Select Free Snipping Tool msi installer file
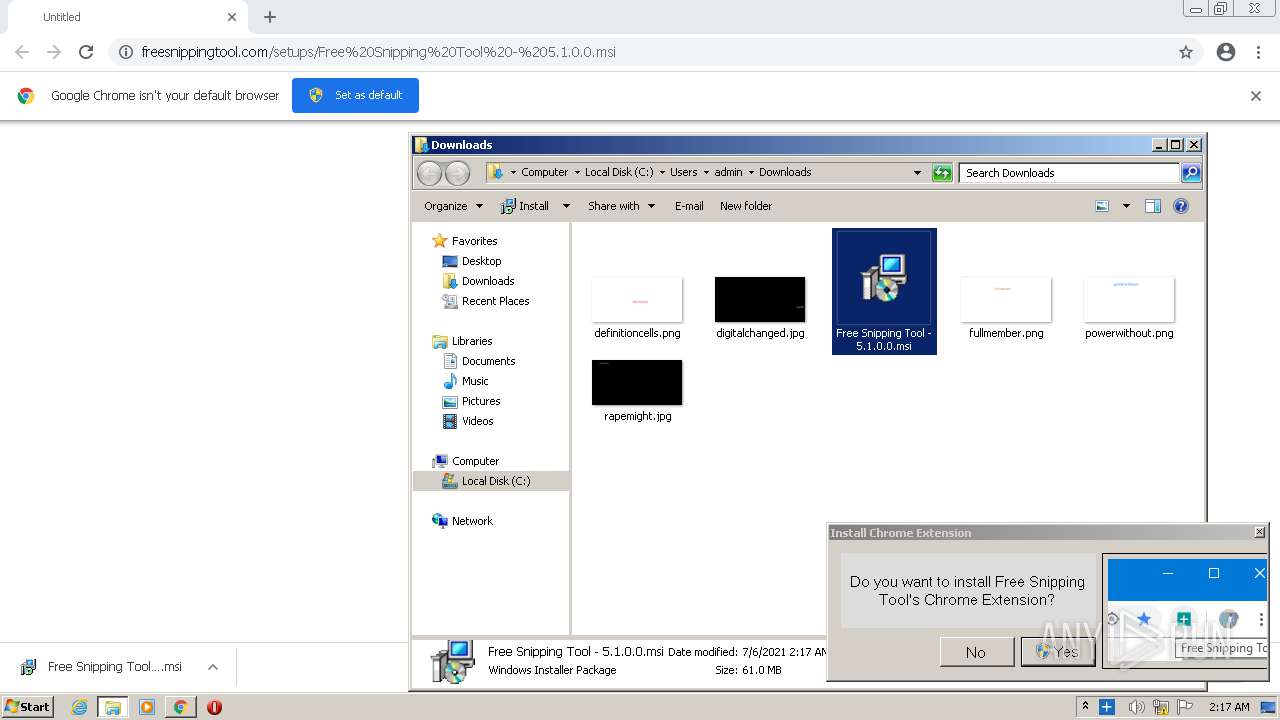The height and width of the screenshot is (720, 1280). coord(884,291)
